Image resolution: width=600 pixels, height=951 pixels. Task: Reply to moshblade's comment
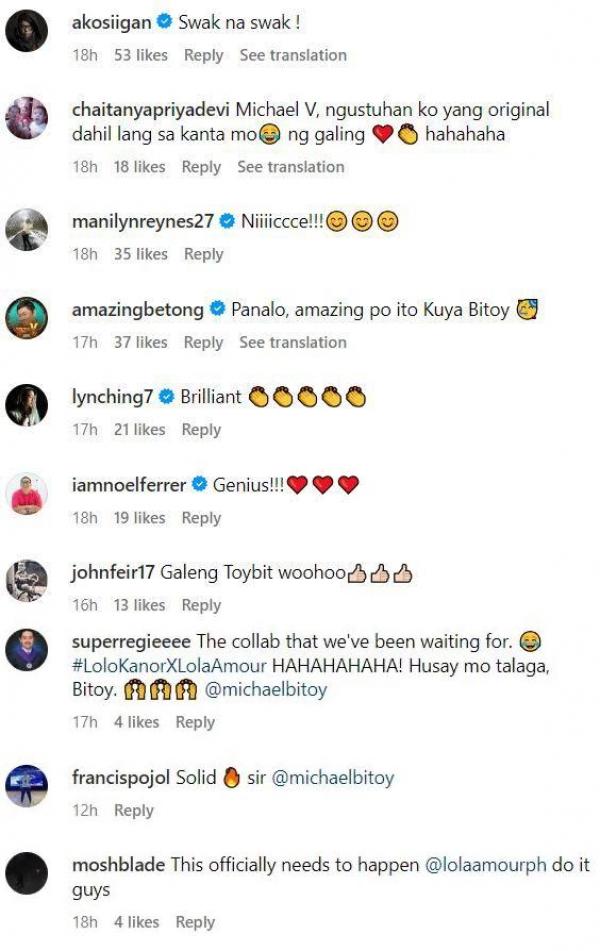click(195, 922)
